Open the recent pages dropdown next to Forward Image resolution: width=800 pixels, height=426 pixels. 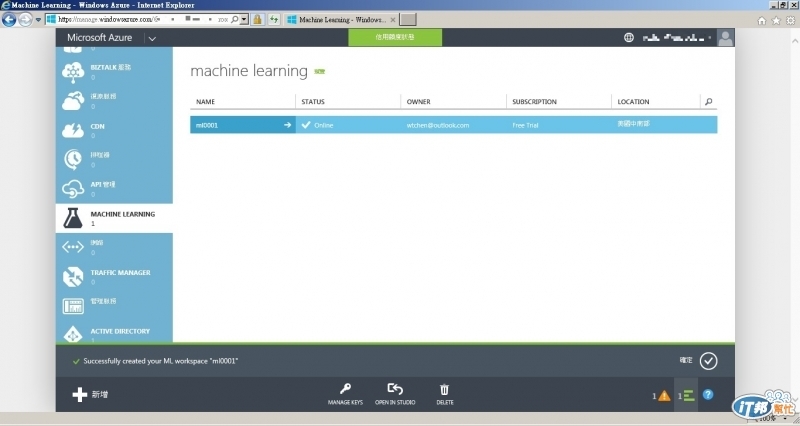tap(38, 20)
